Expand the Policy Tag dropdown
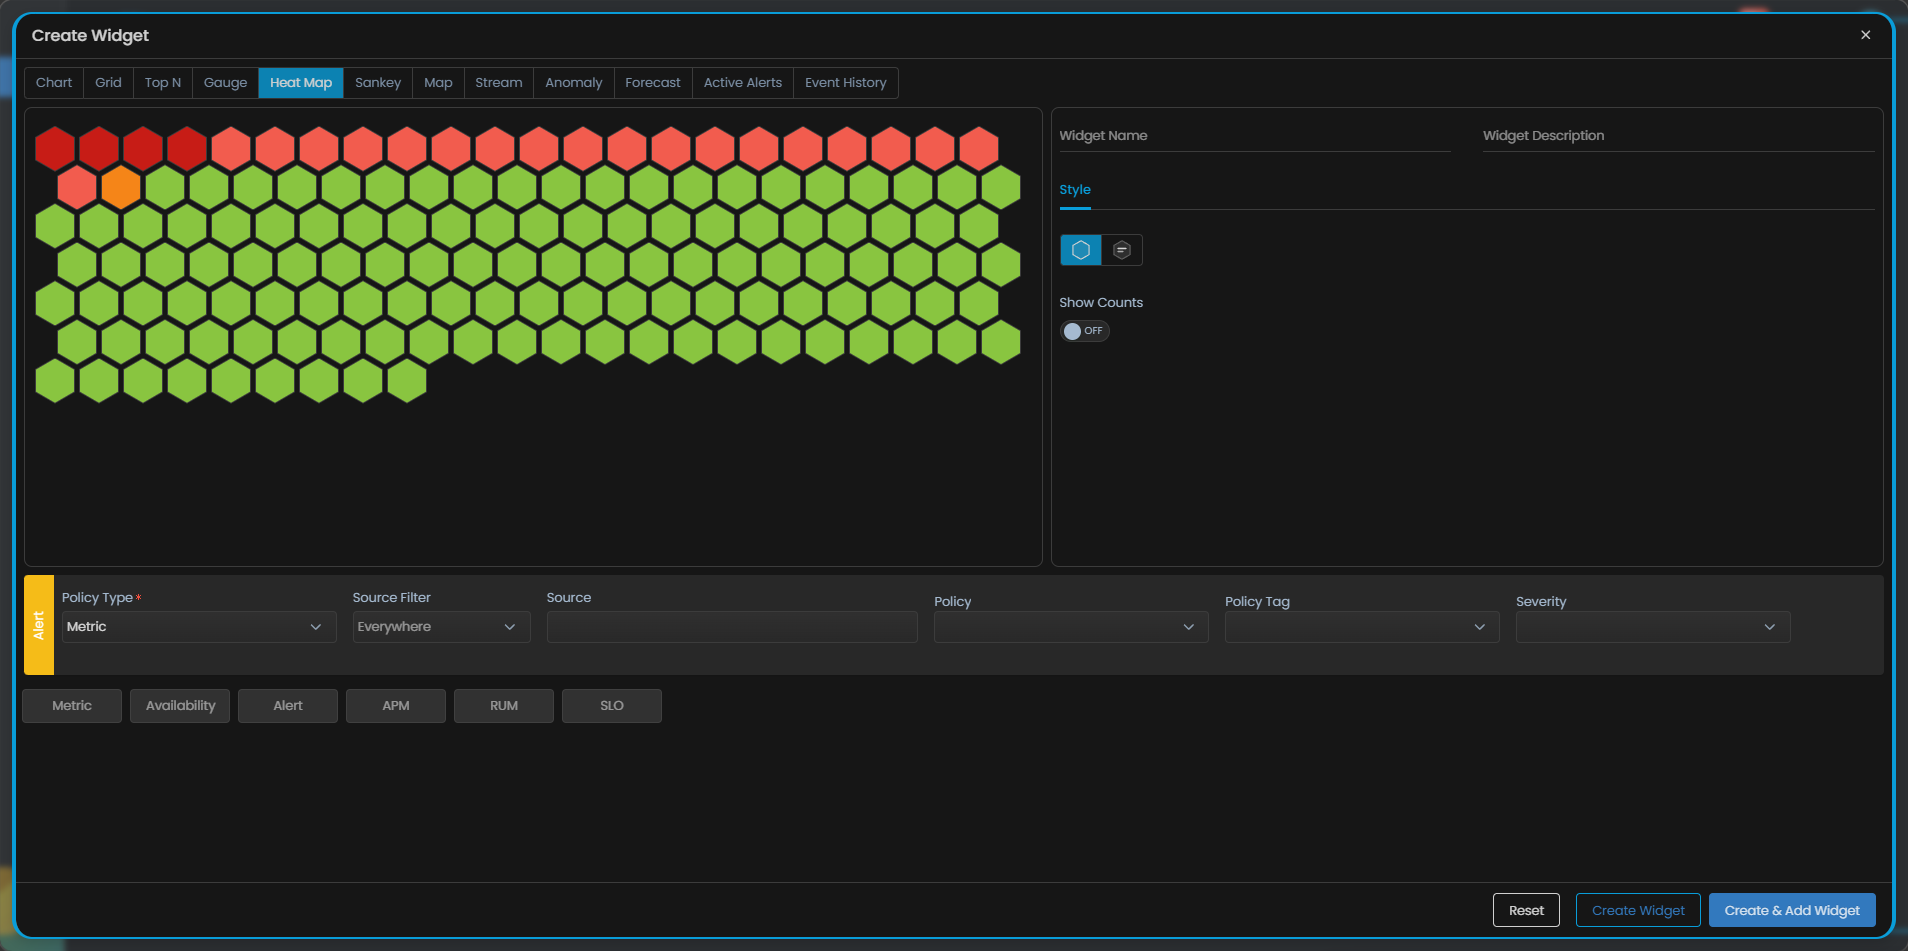 (1362, 627)
